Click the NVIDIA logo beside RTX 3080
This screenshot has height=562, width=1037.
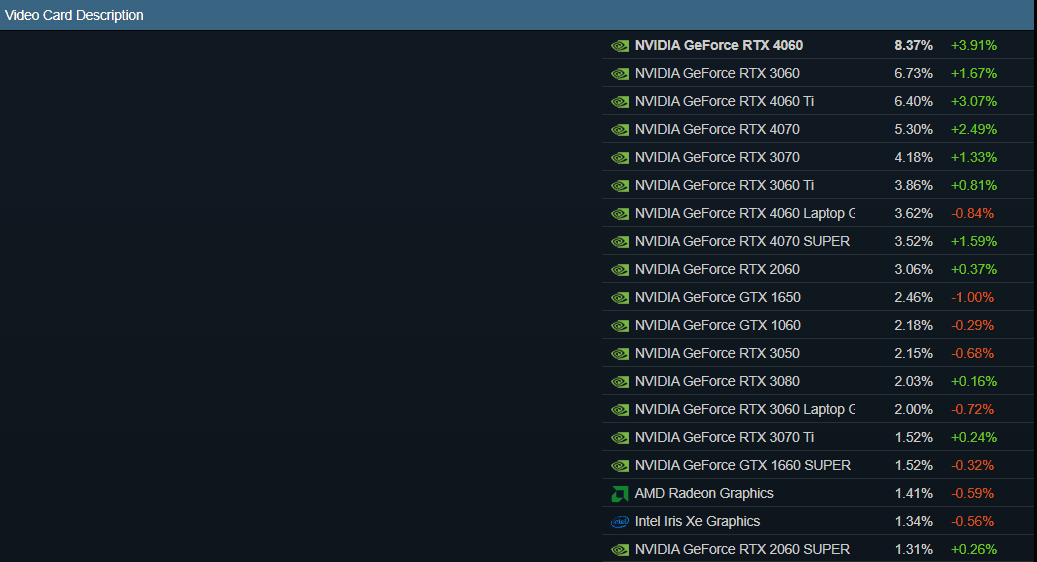tap(620, 381)
